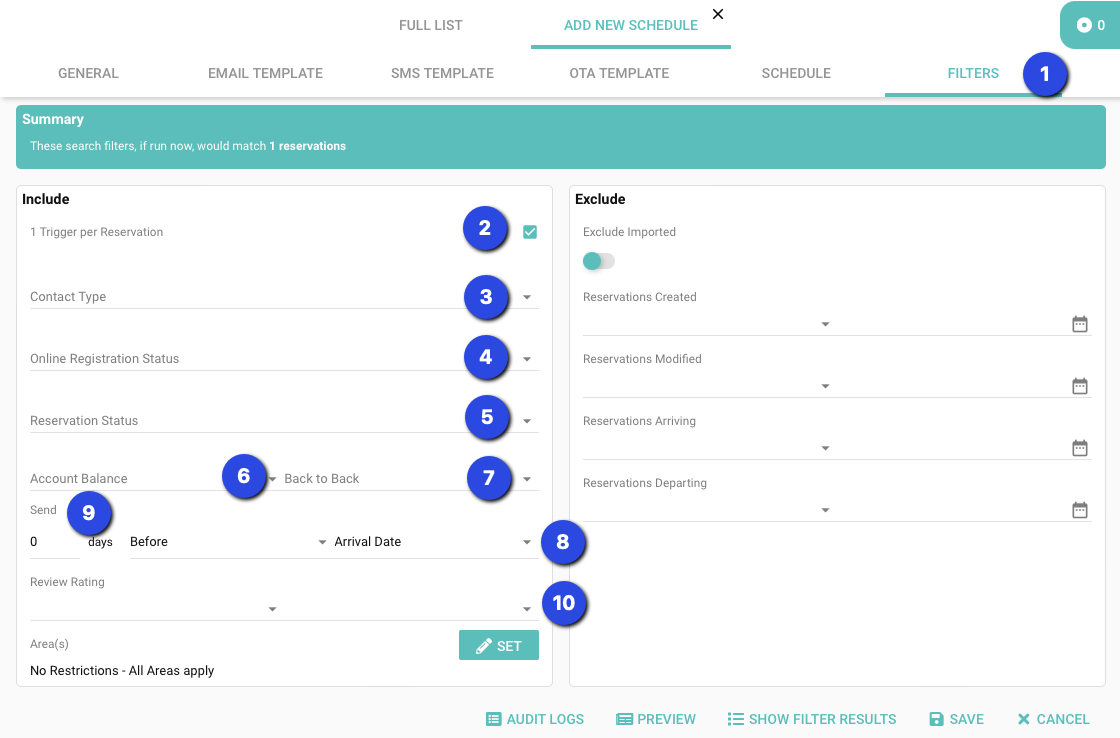This screenshot has height=738, width=1120.
Task: Toggle the 1 Trigger per Reservation checkbox
Action: pos(530,232)
